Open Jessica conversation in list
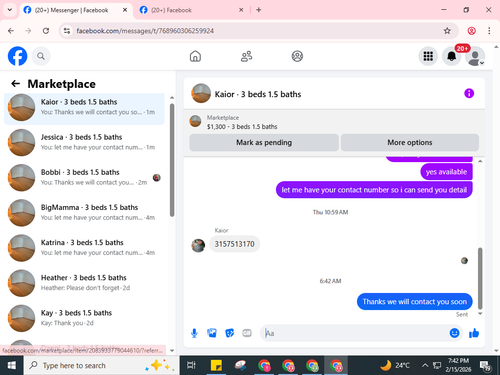This screenshot has height=375, width=500. coord(84,142)
